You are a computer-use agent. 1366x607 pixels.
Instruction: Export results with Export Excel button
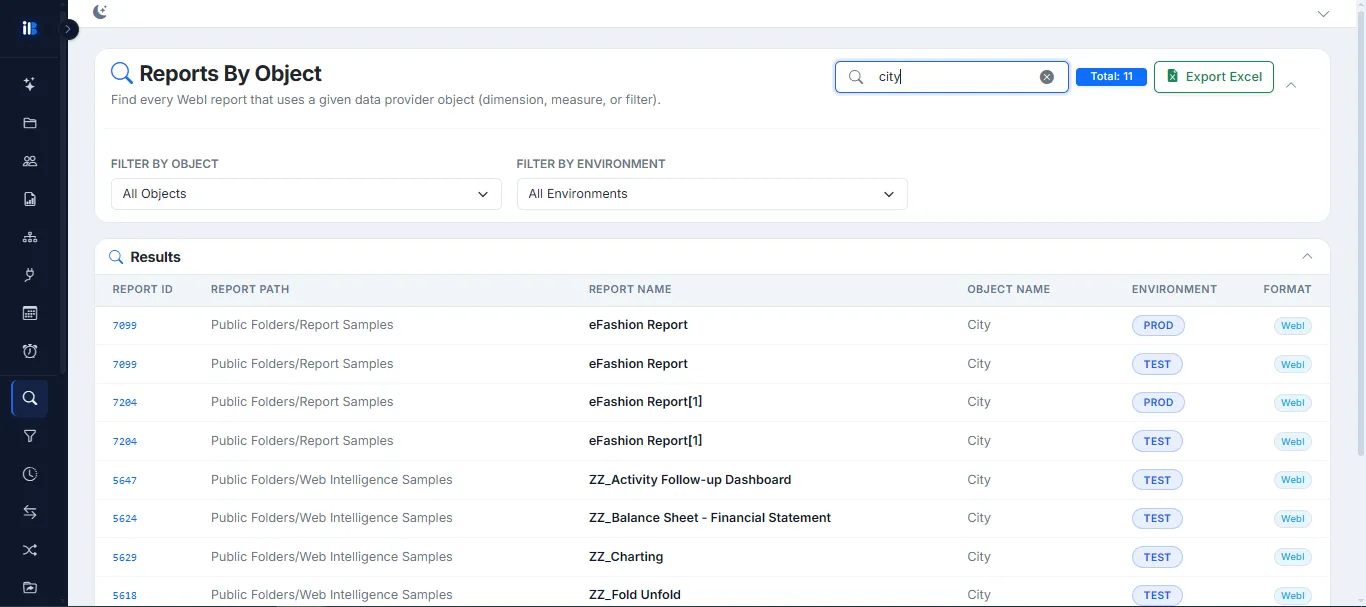(x=1213, y=77)
